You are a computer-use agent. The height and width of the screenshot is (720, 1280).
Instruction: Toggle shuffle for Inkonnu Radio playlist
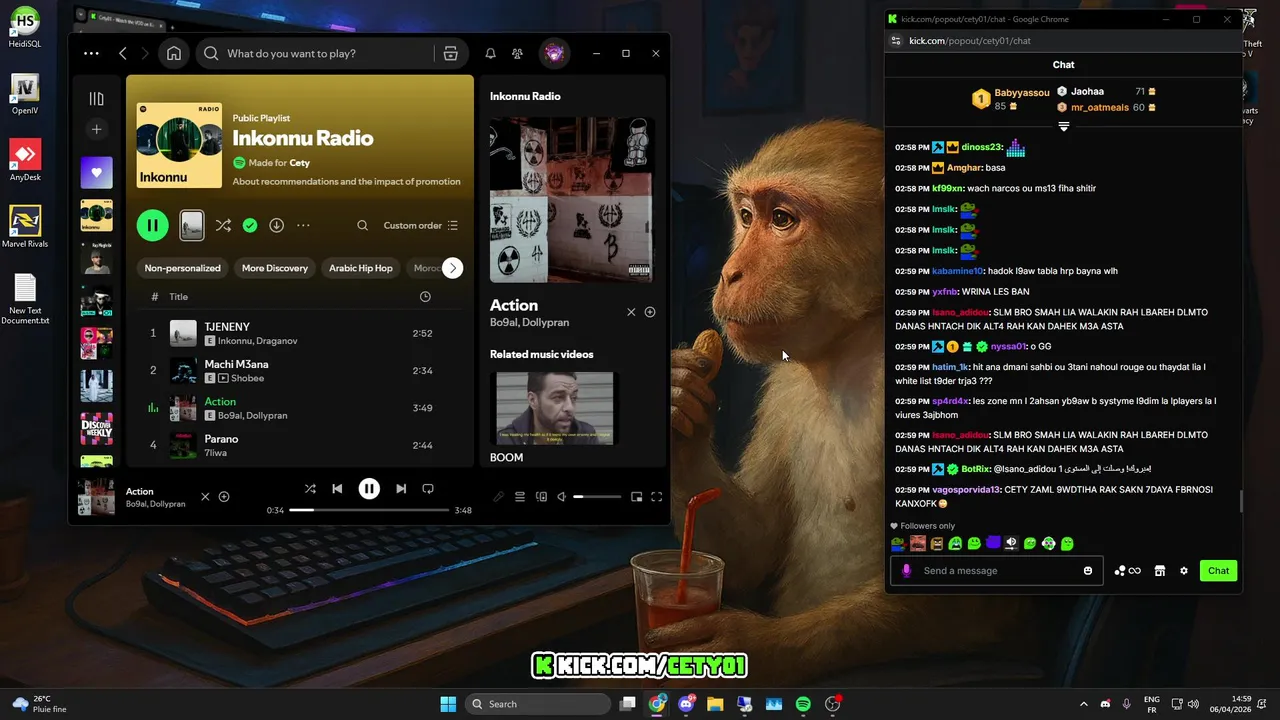point(223,225)
